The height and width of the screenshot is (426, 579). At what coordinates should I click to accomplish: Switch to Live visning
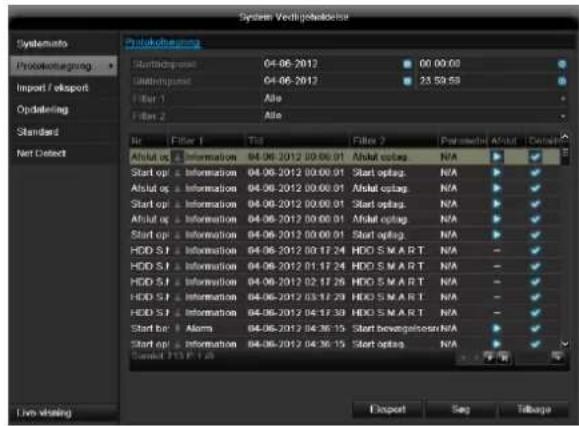(x=63, y=413)
